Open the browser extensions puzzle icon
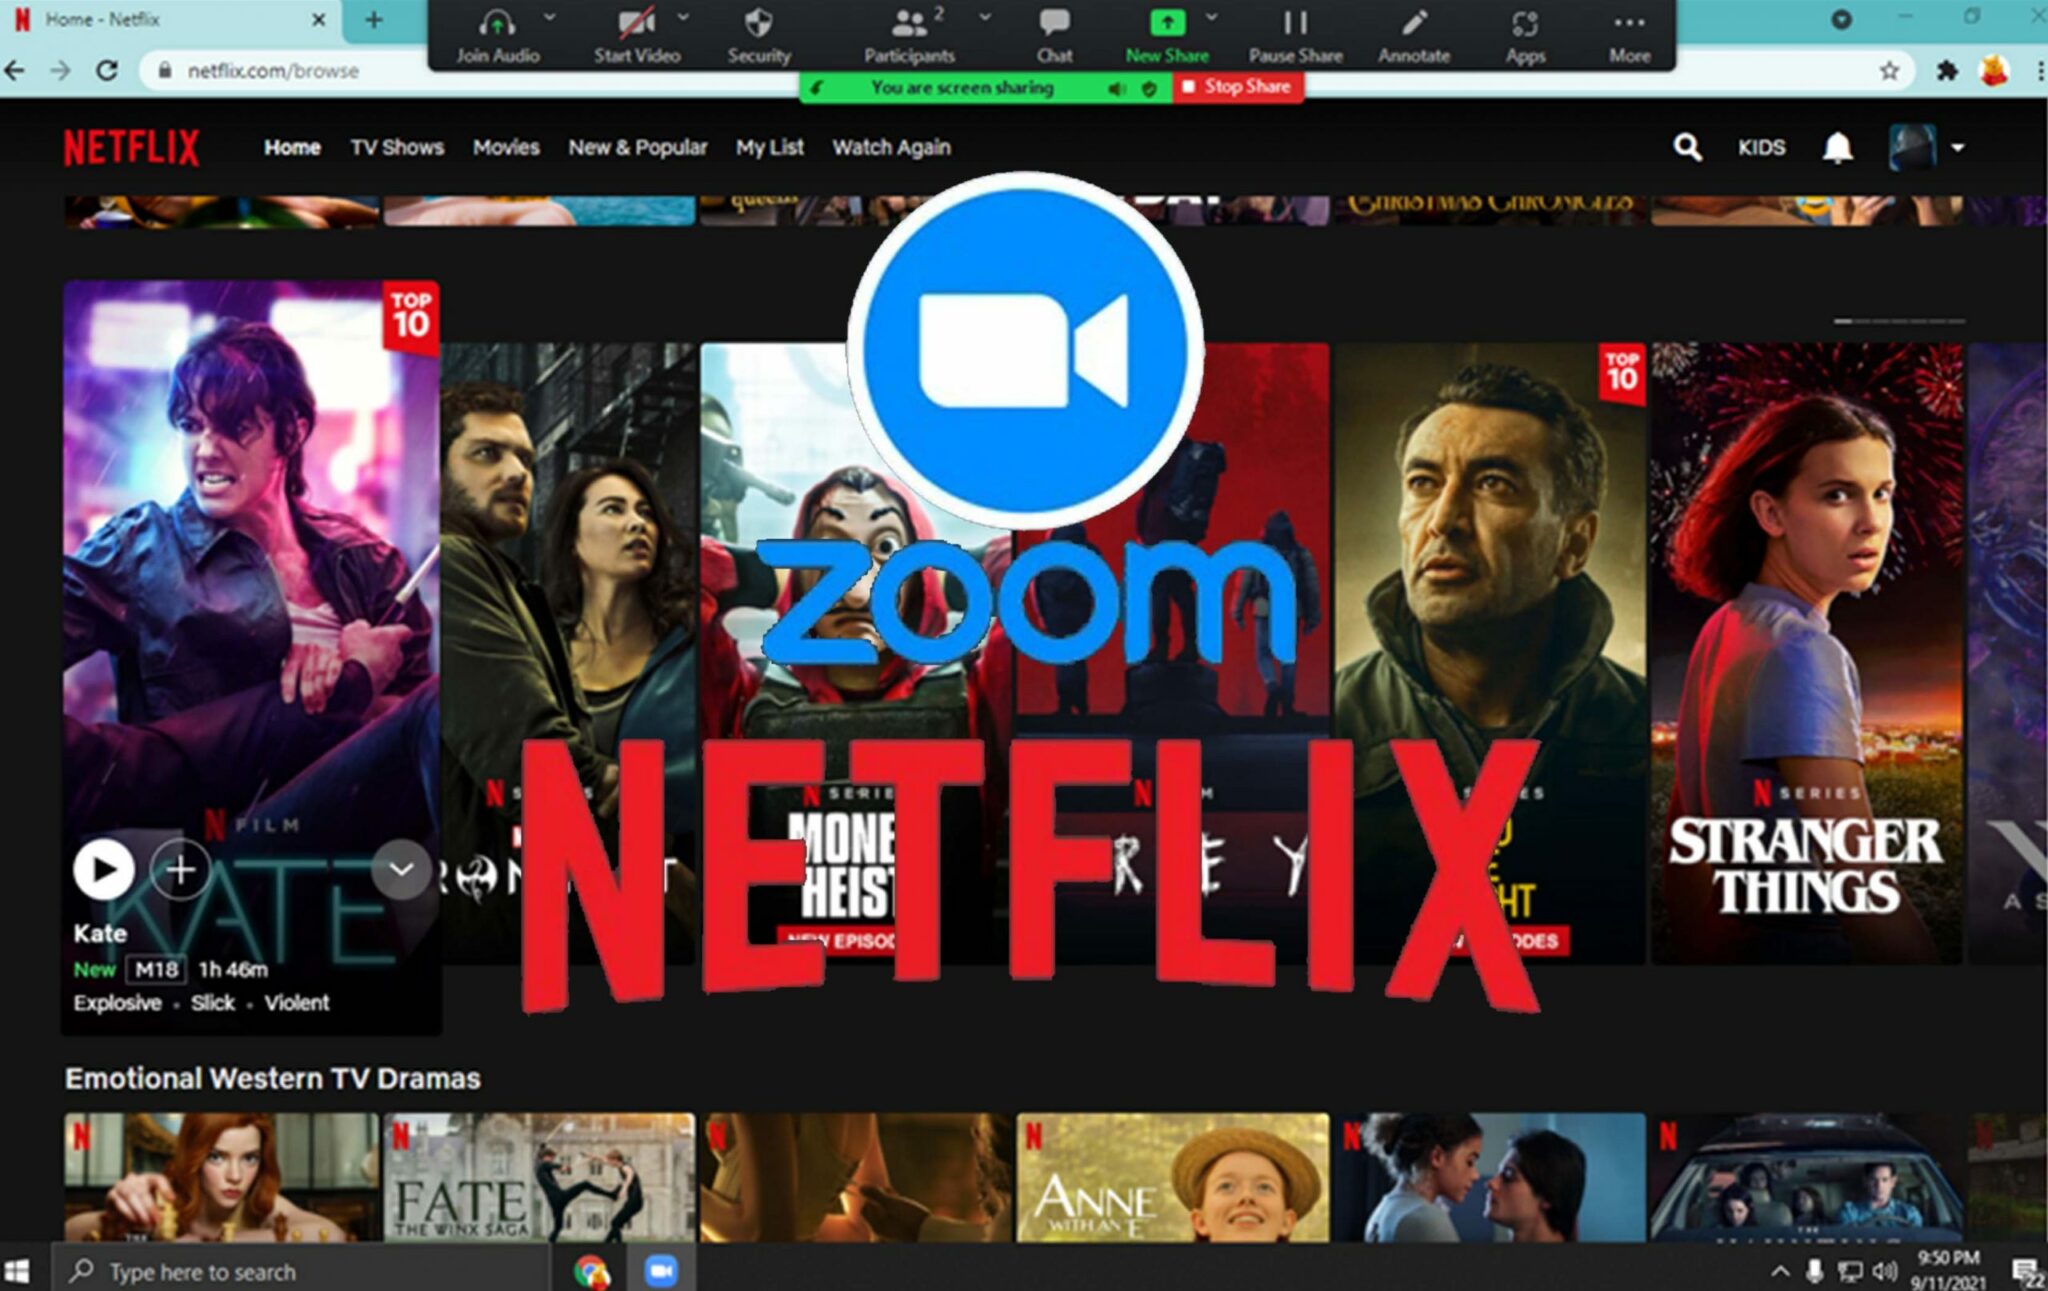 coord(1946,71)
